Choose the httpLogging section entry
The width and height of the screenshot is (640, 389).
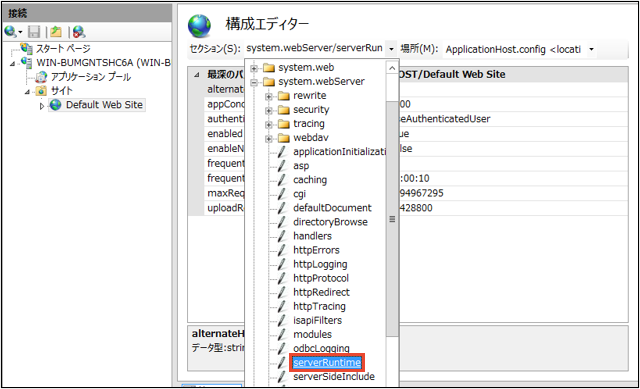click(320, 264)
